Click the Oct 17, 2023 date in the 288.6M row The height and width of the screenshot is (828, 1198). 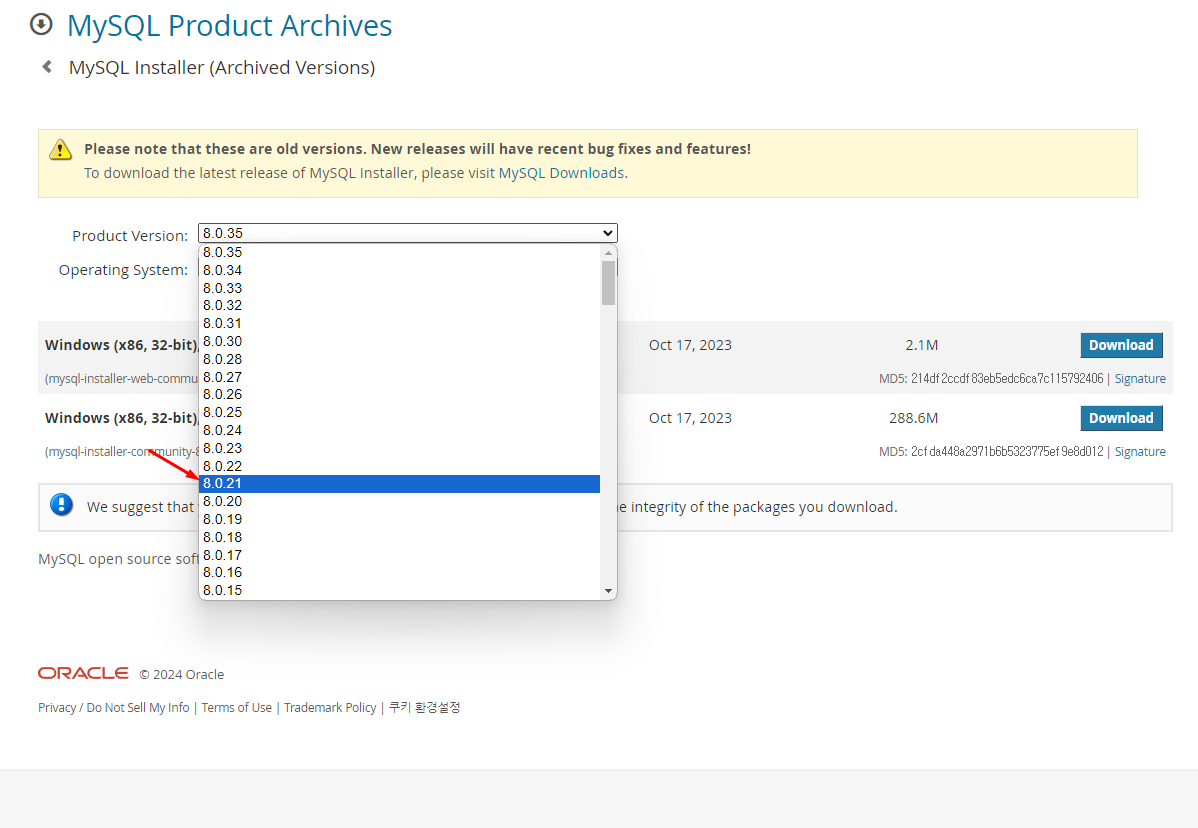(x=690, y=419)
